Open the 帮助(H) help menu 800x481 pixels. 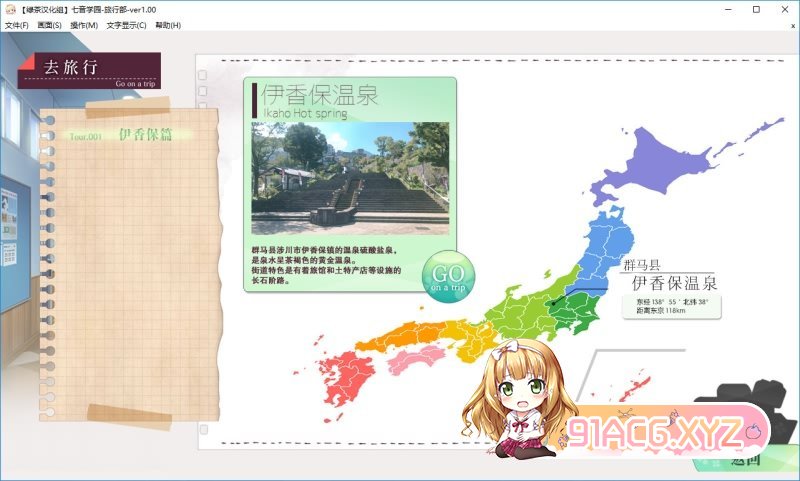point(168,25)
